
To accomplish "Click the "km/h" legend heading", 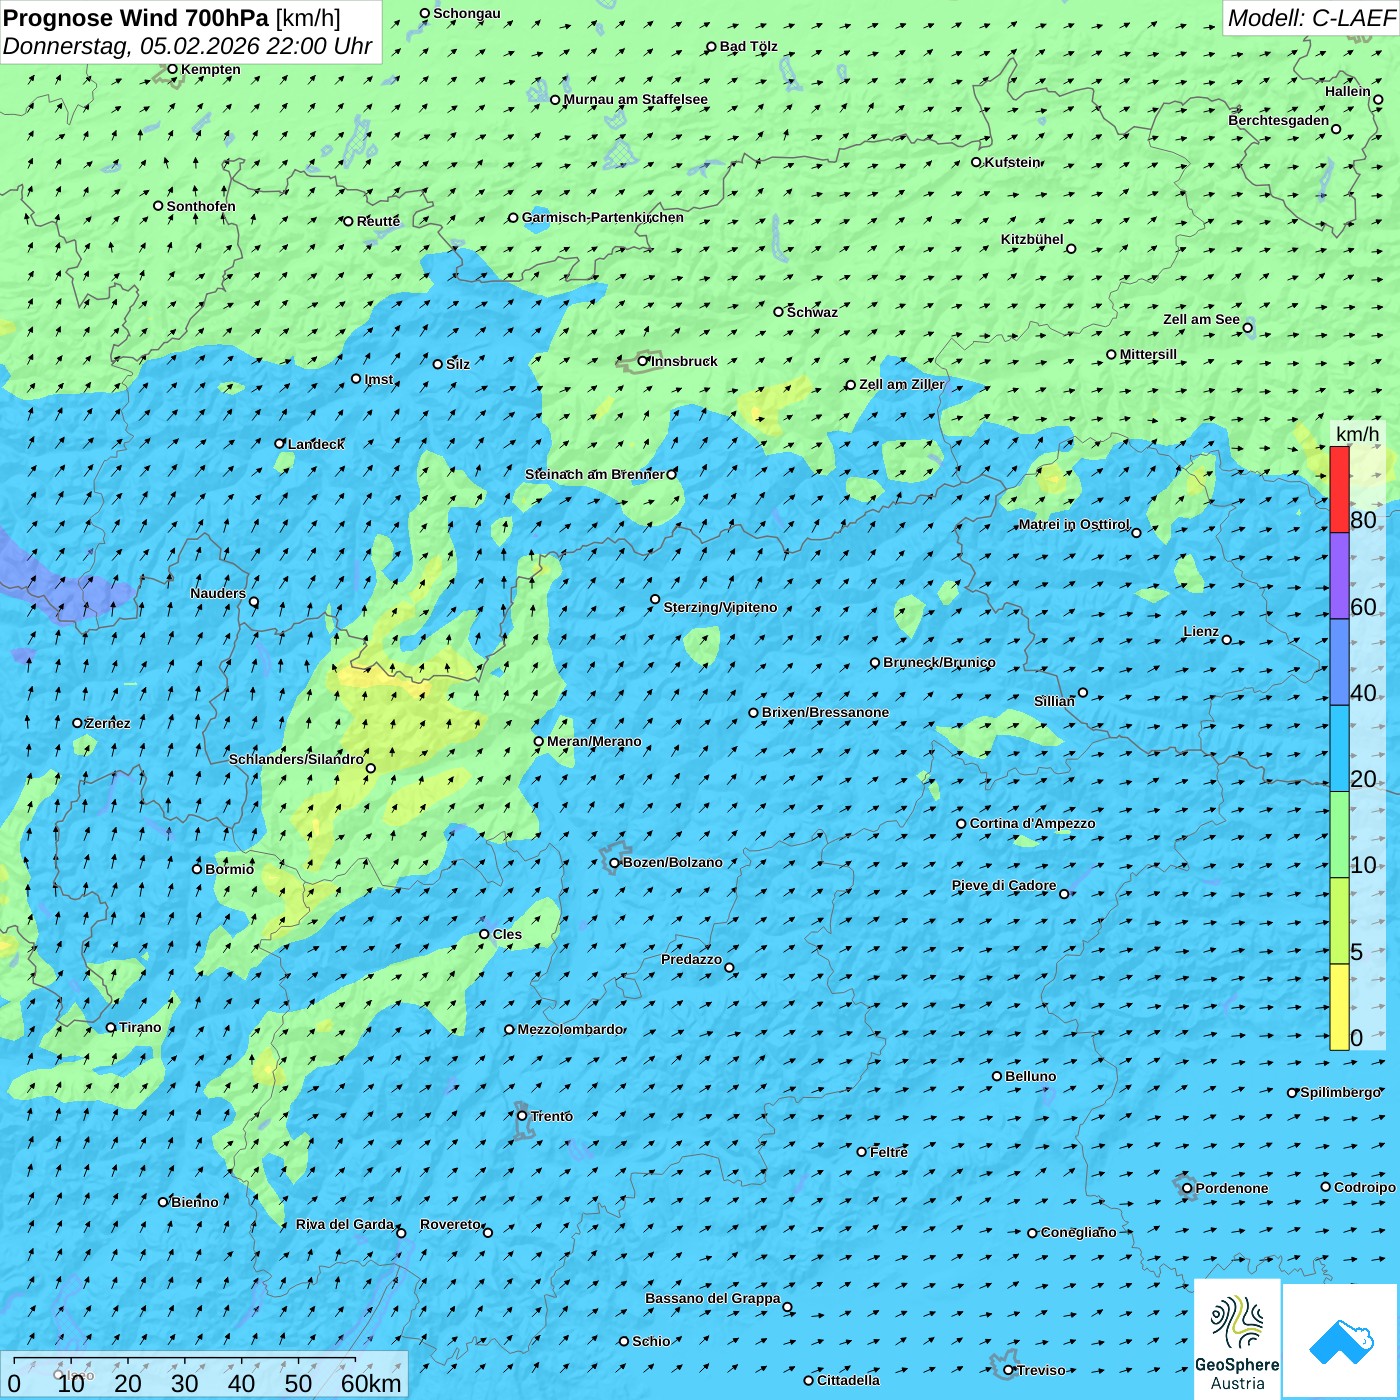I will pos(1357,434).
